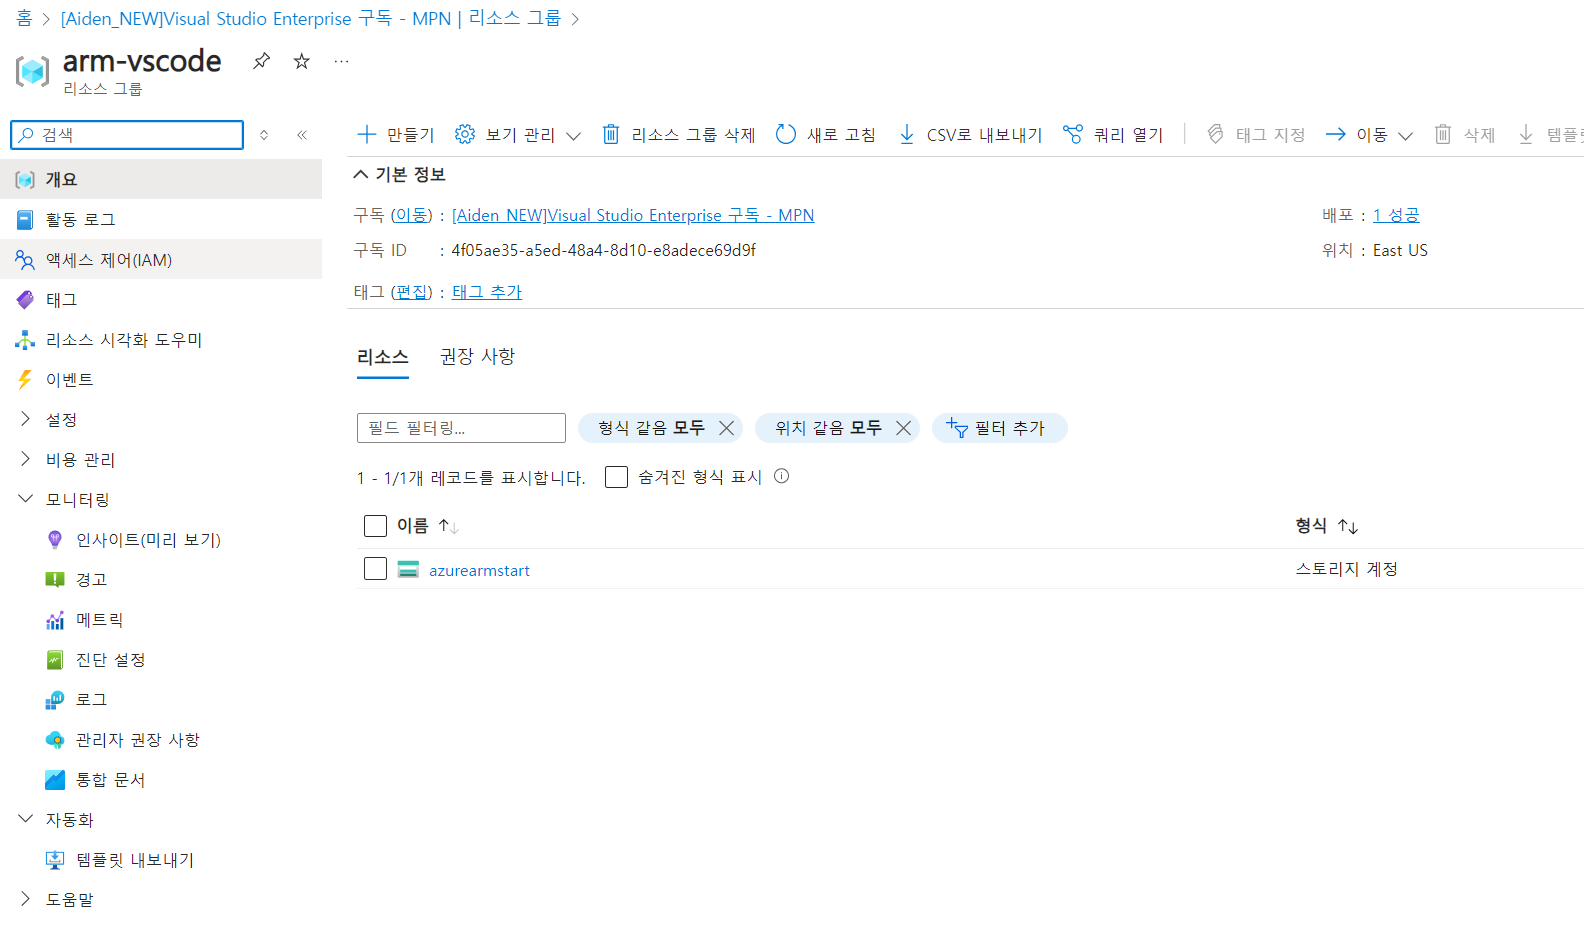Click the 만들기 plus icon

[367, 134]
